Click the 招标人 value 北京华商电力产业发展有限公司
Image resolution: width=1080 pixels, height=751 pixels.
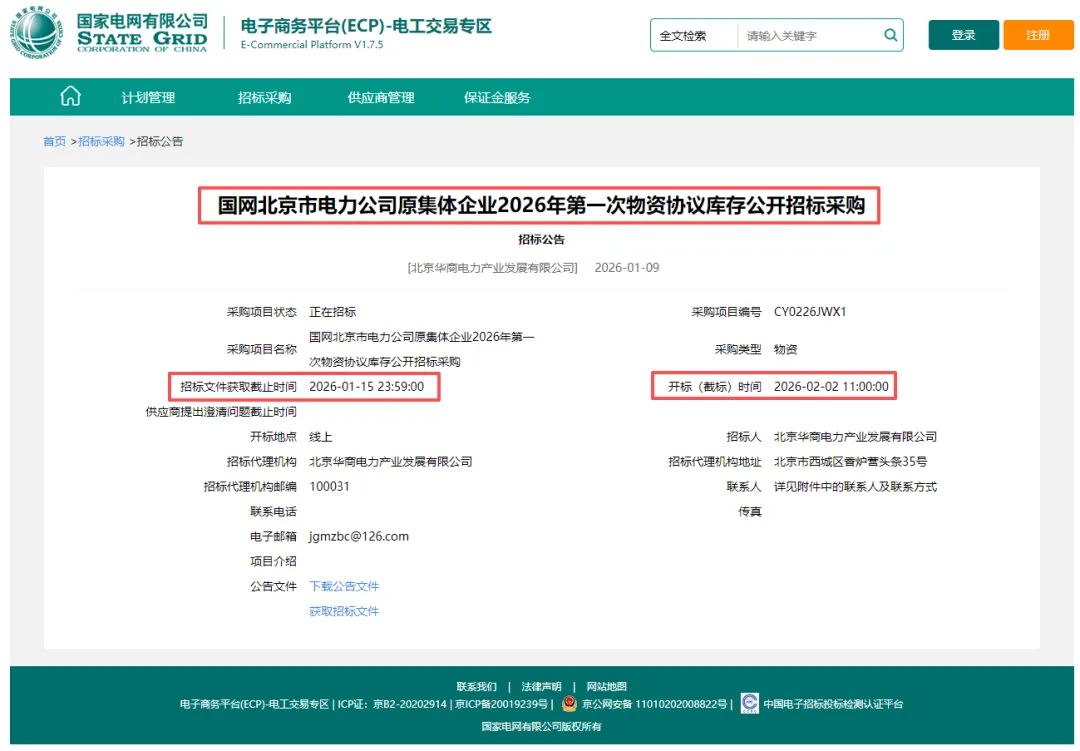855,436
